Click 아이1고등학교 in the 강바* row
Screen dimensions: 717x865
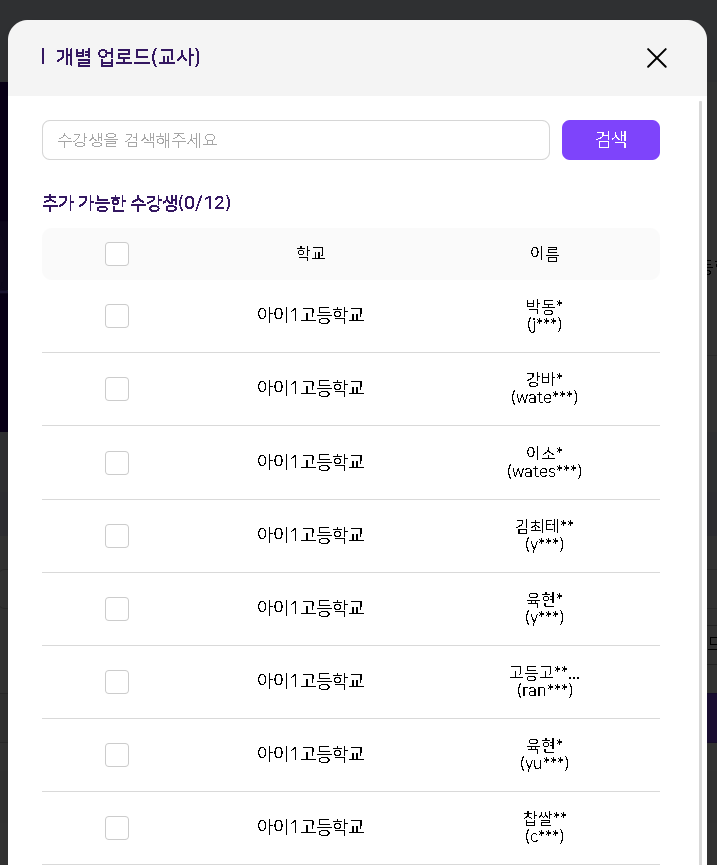pyautogui.click(x=311, y=388)
